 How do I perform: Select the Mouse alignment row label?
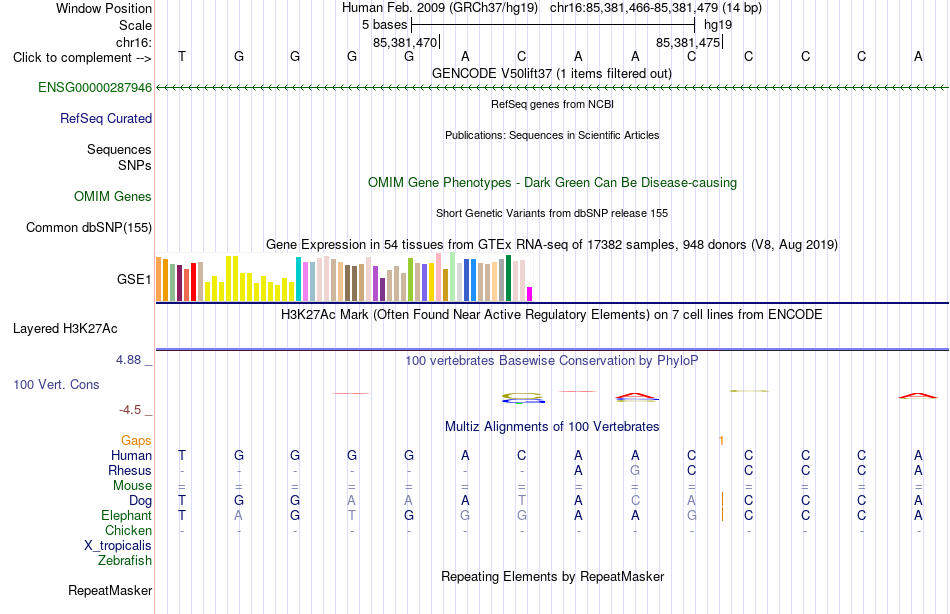[133, 486]
